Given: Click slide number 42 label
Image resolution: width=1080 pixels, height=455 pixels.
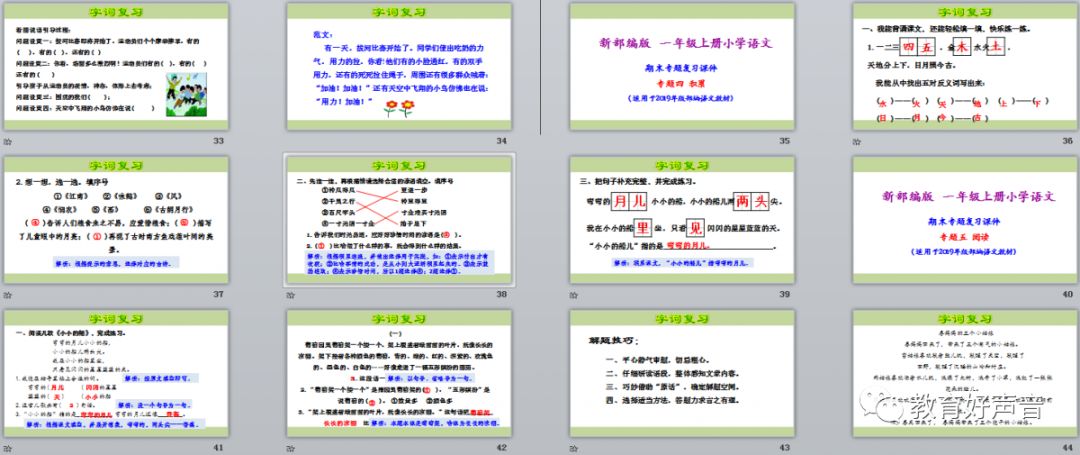Looking at the screenshot, I should [502, 448].
